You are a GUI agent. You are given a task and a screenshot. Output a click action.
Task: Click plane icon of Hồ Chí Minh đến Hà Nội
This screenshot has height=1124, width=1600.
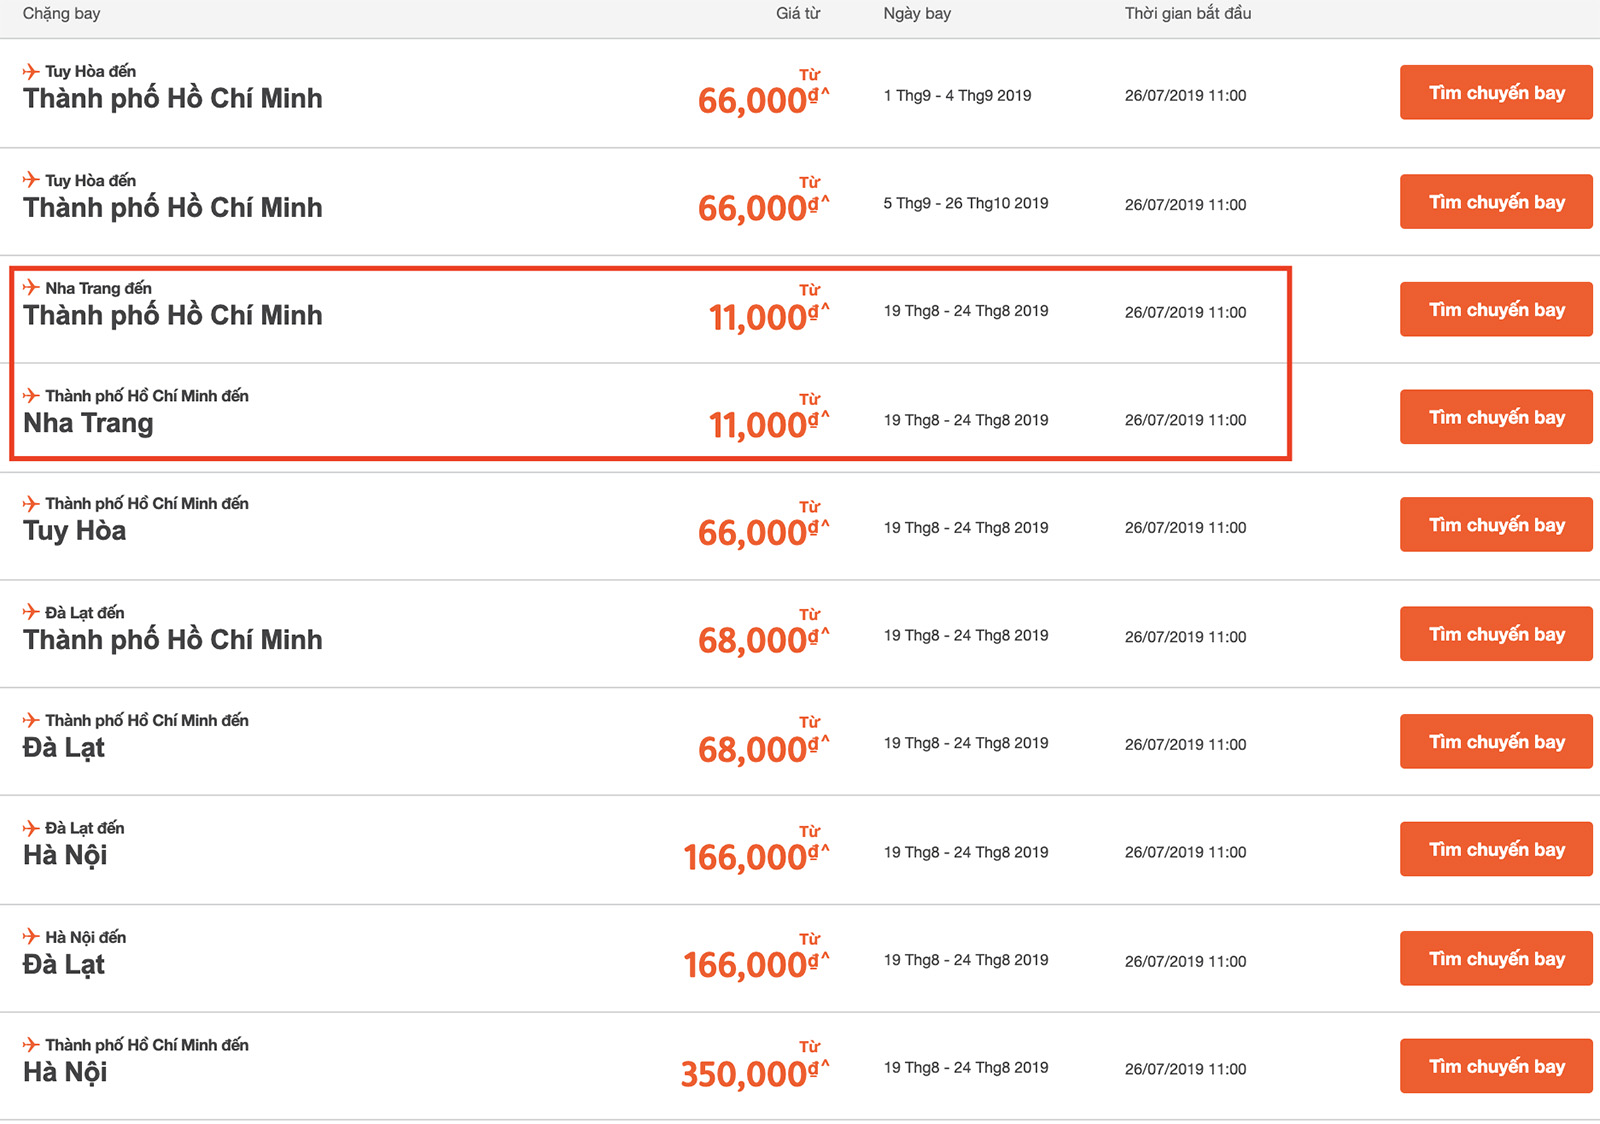coord(31,1045)
